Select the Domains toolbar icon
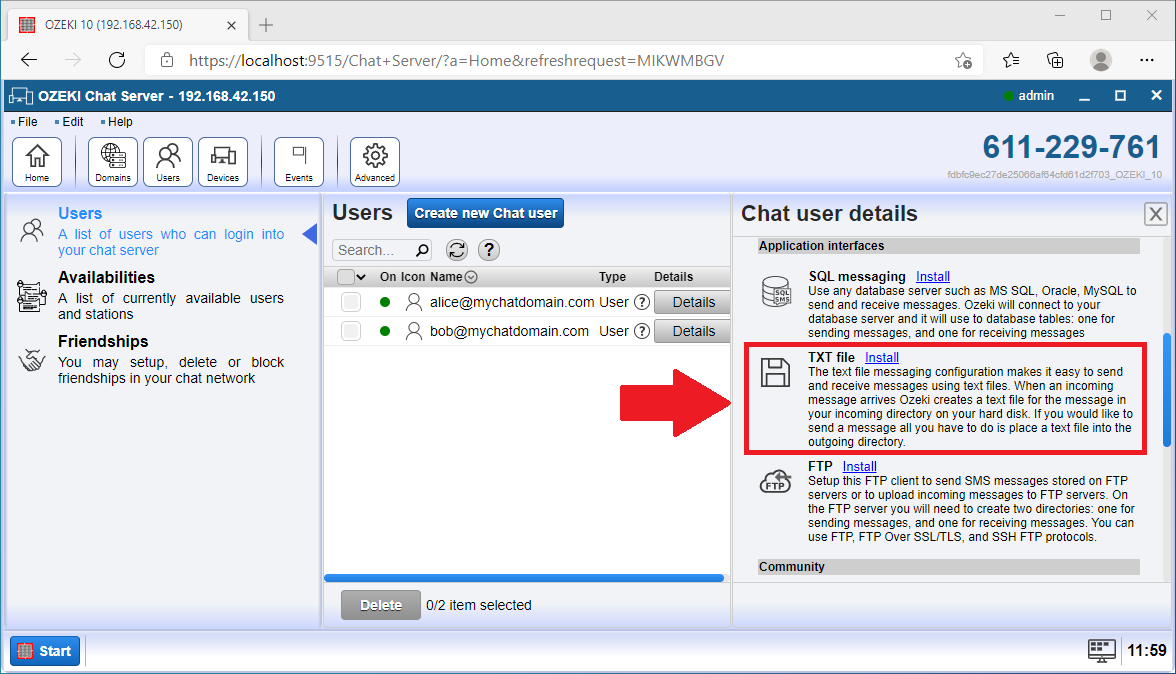1176x674 pixels. click(x=112, y=160)
